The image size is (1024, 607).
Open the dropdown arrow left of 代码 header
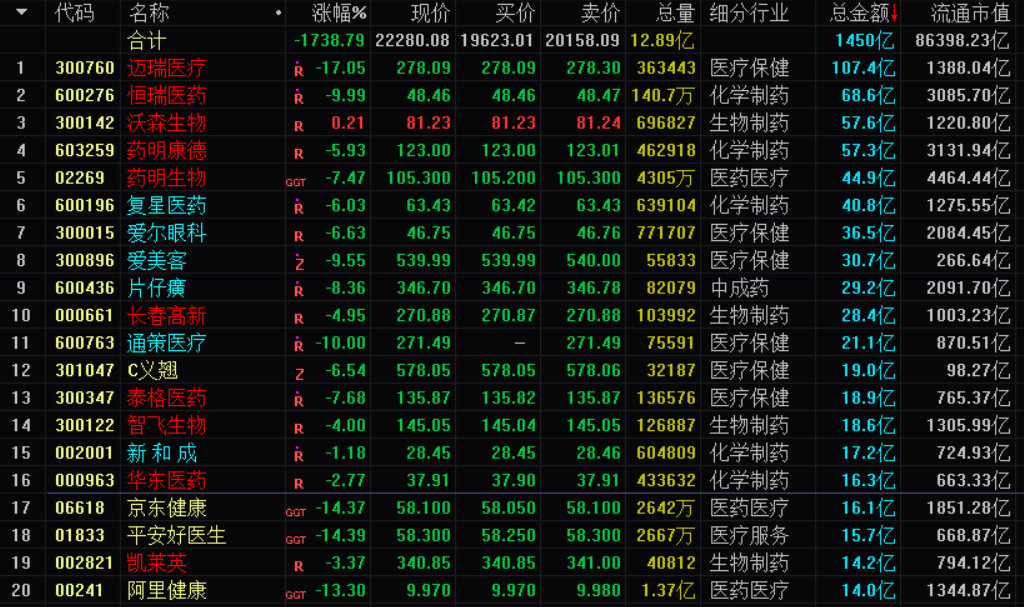pos(22,12)
